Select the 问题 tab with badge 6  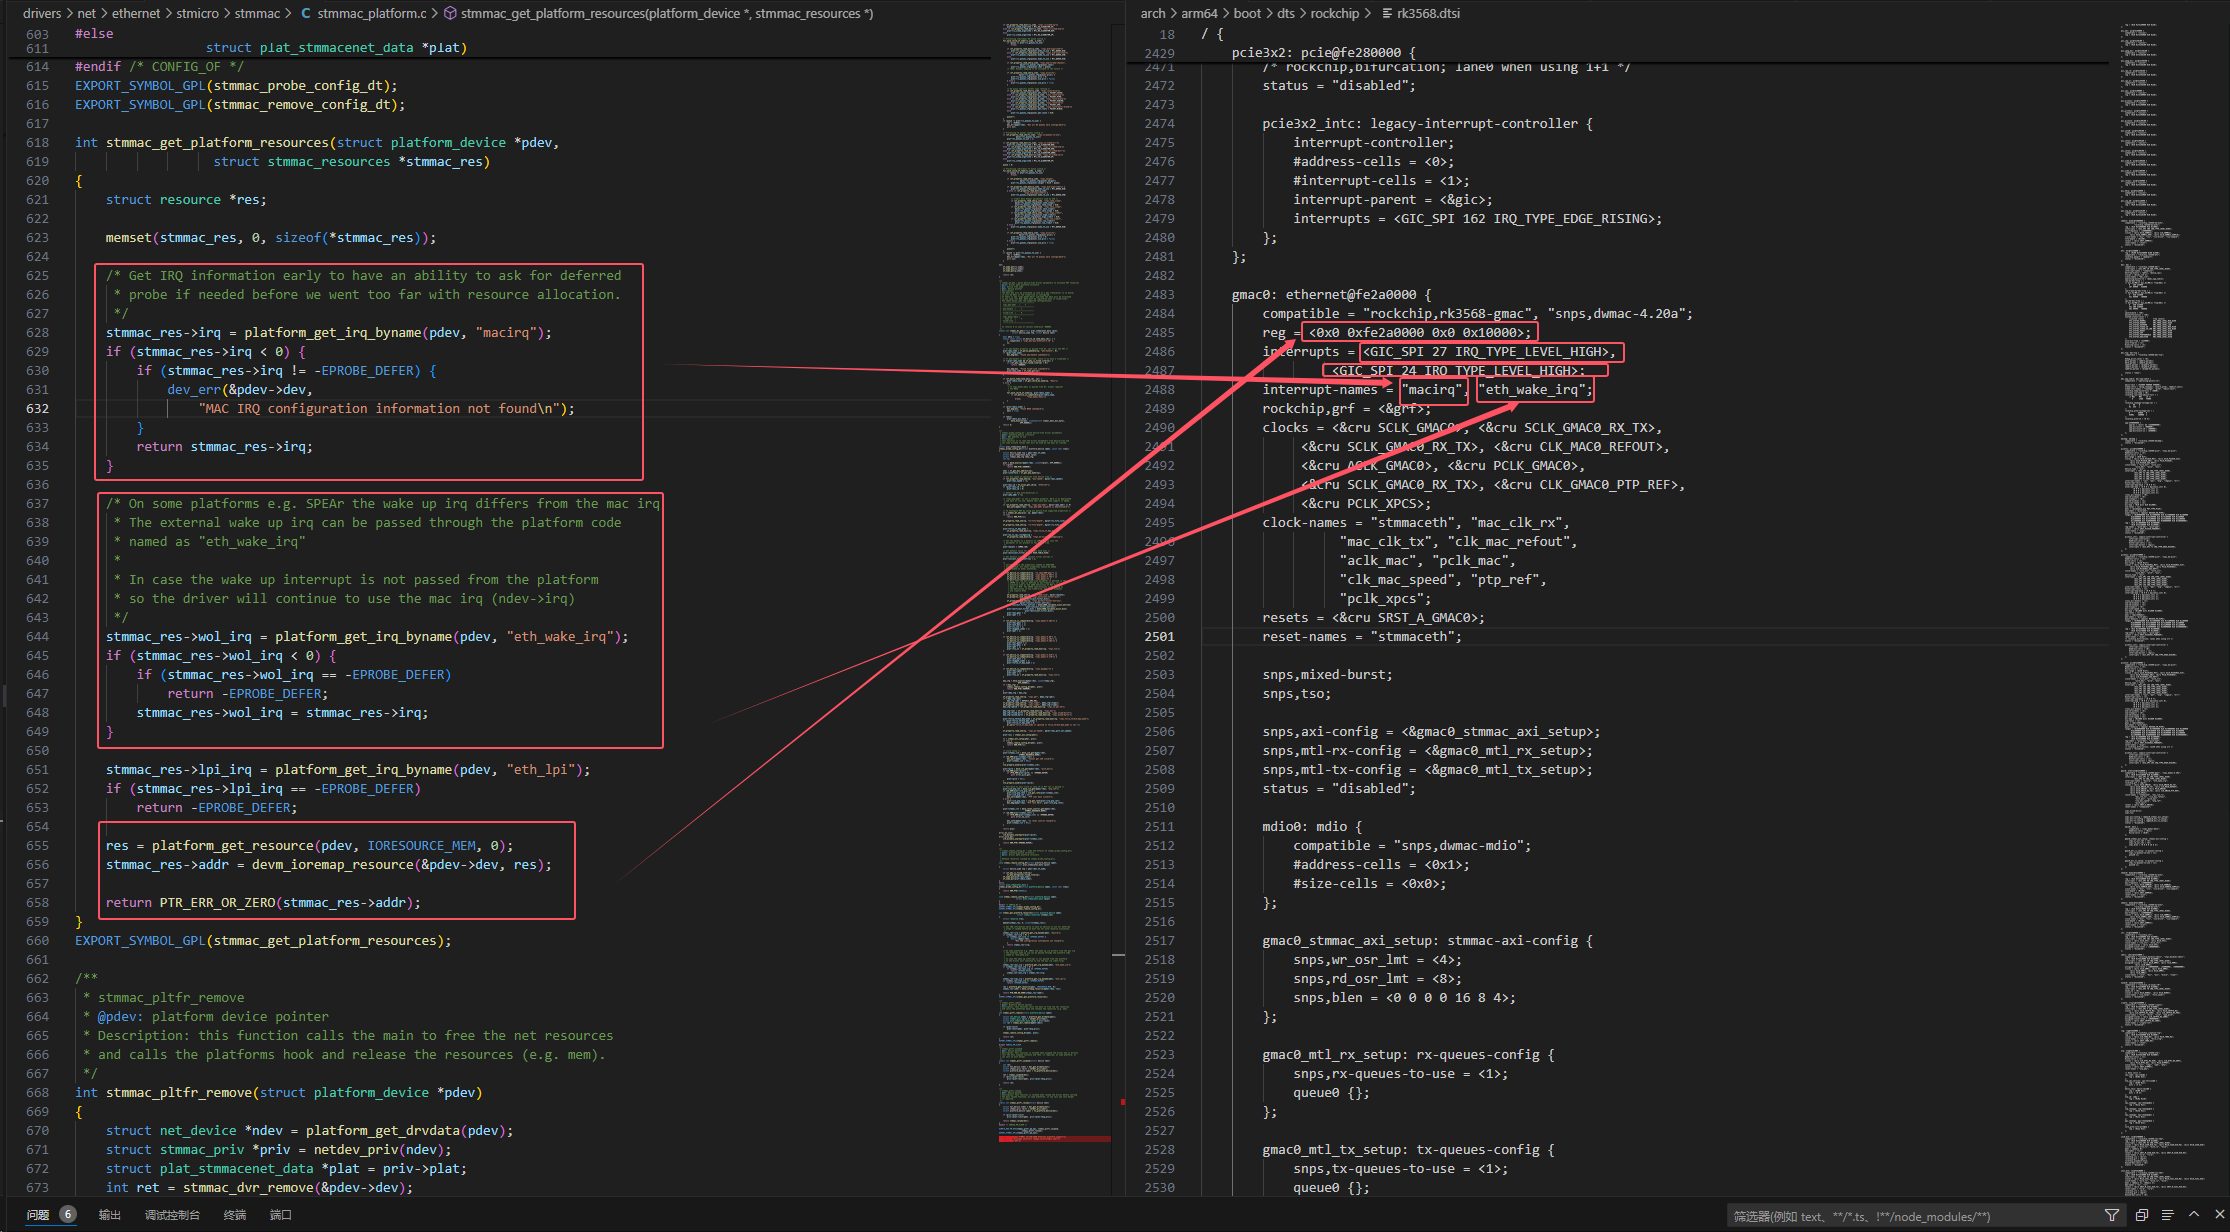(50, 1215)
